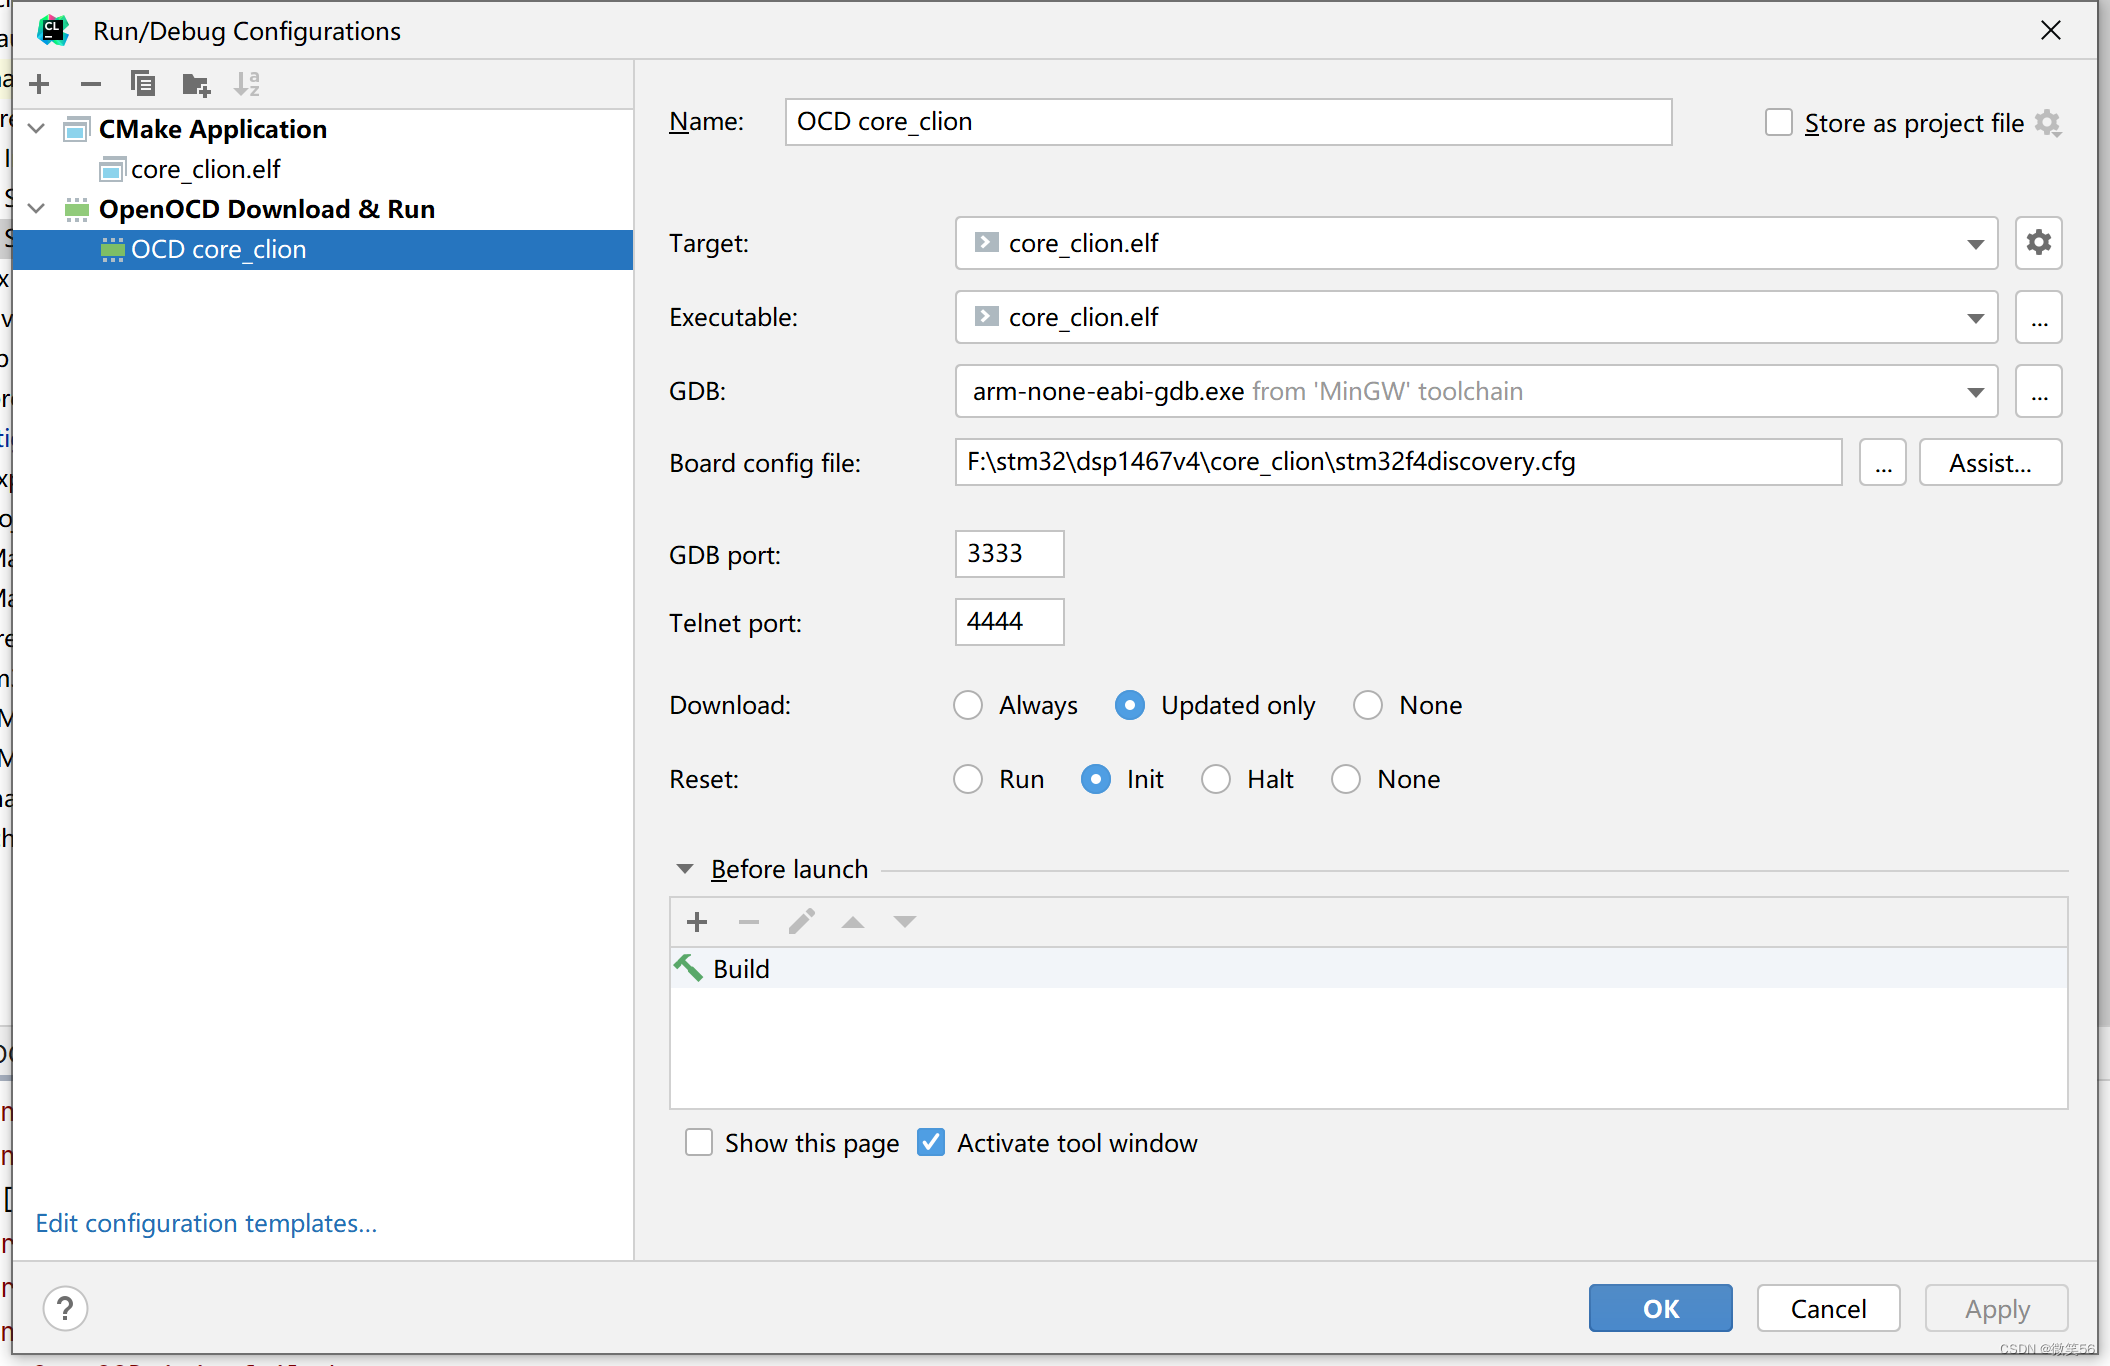2110x1366 pixels.
Task: Click the GDB port field
Action: [x=1008, y=554]
